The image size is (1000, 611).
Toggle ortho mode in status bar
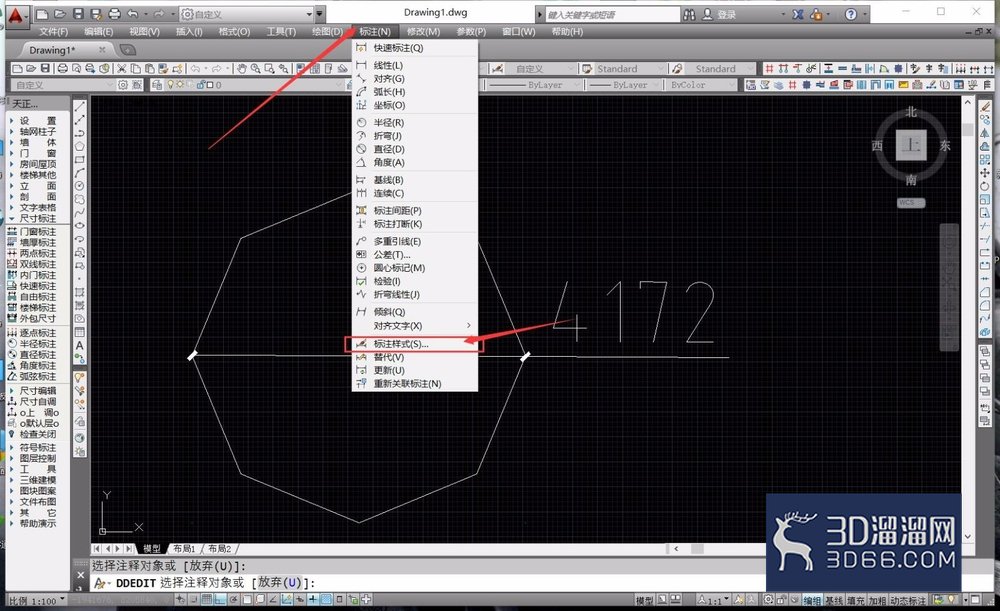coord(220,600)
